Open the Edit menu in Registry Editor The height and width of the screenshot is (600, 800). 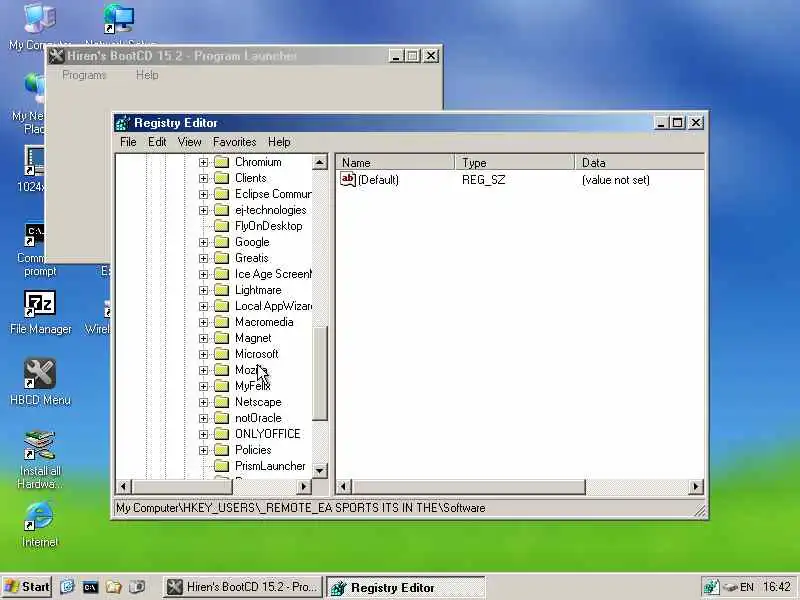[157, 142]
